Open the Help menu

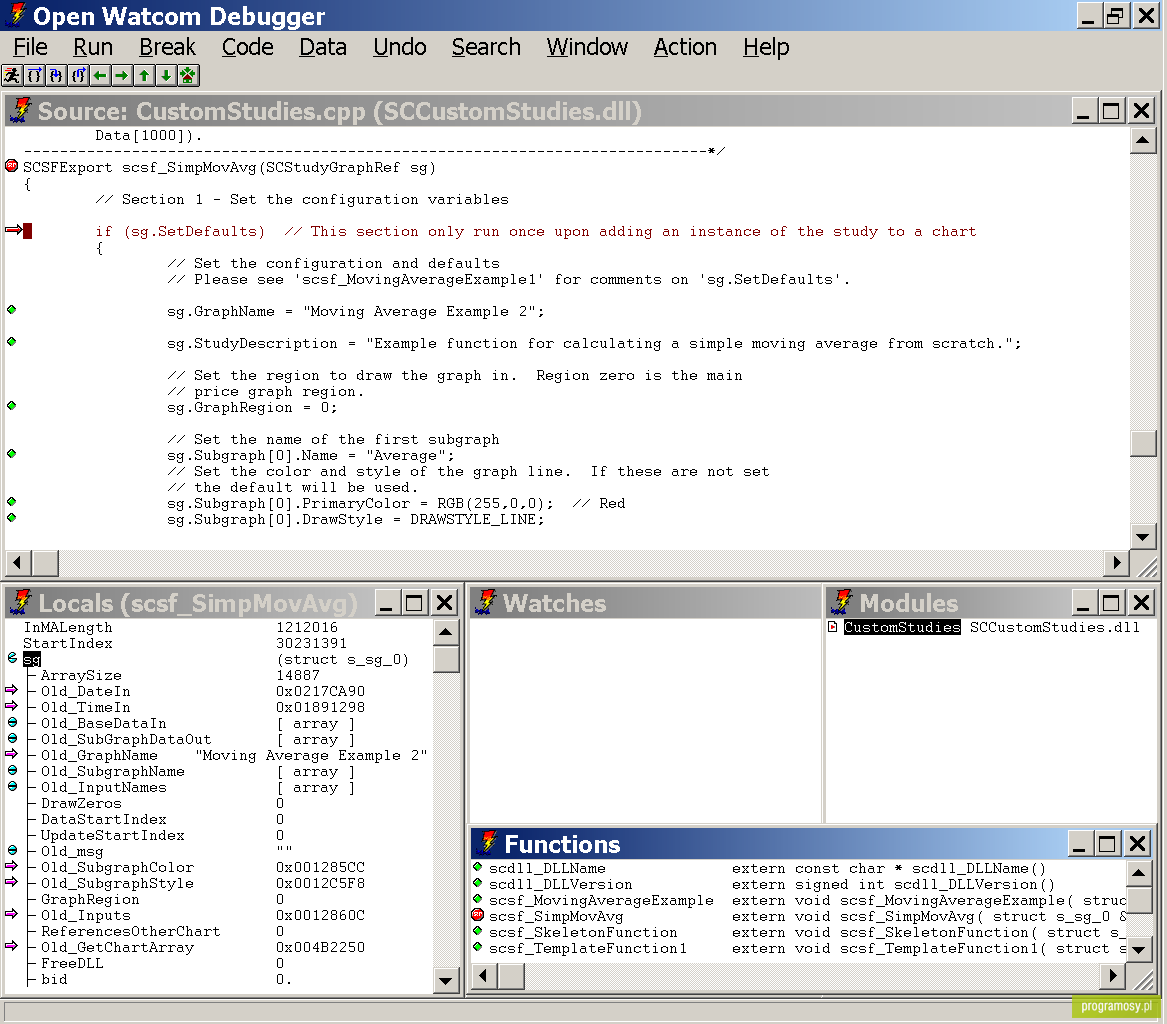[x=766, y=47]
